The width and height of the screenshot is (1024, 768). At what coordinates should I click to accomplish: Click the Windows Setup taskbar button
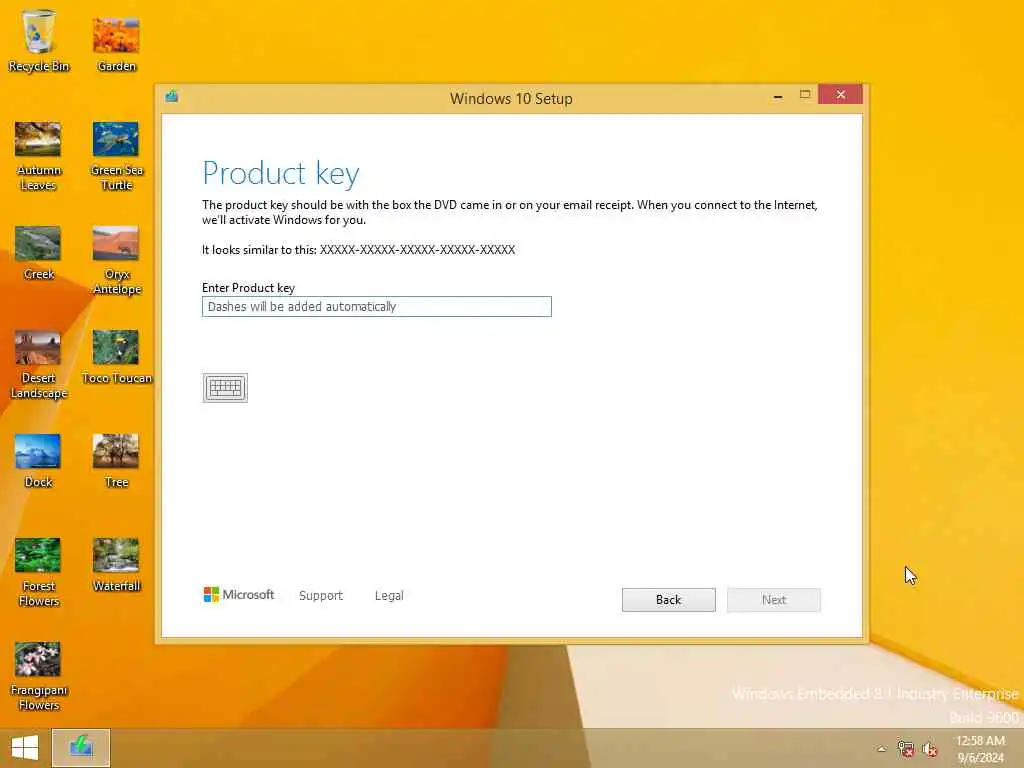[81, 748]
